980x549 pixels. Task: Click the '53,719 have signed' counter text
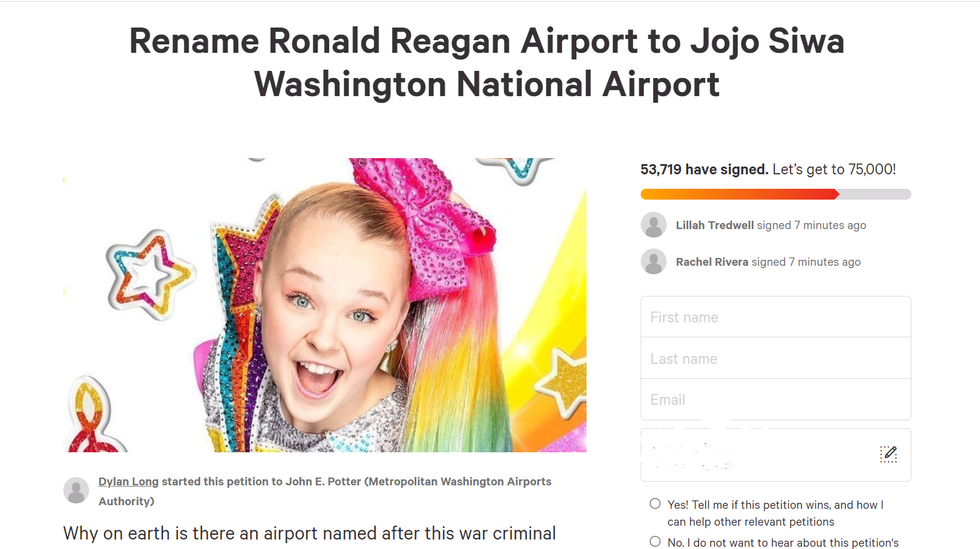pyautogui.click(x=704, y=169)
